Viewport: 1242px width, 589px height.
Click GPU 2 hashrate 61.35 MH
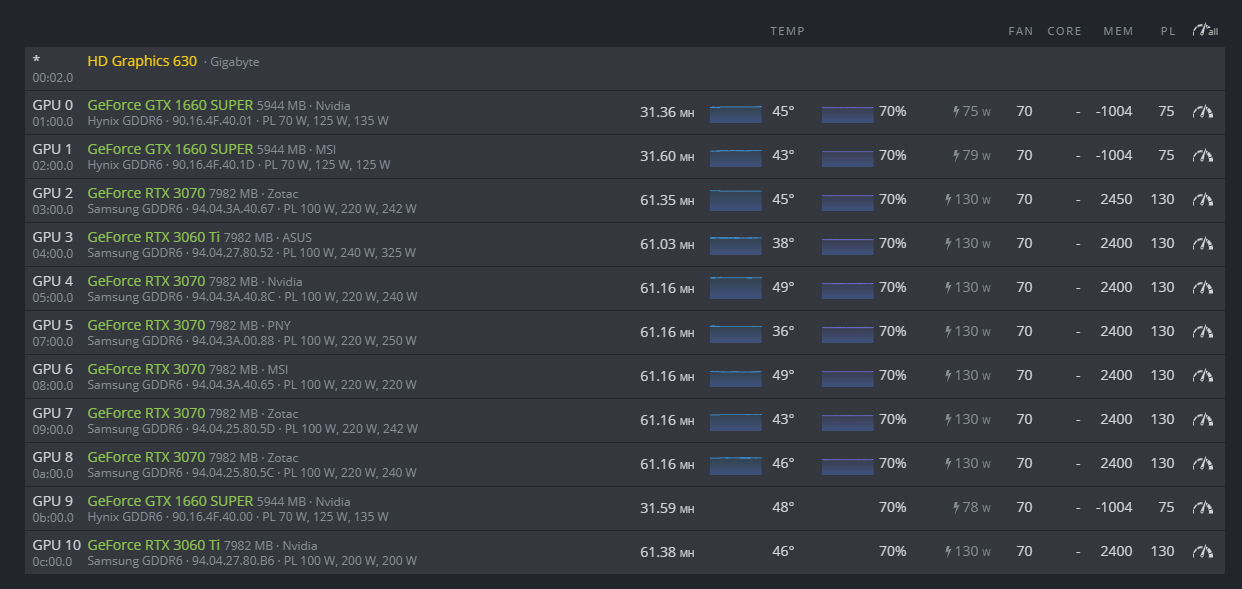[667, 200]
